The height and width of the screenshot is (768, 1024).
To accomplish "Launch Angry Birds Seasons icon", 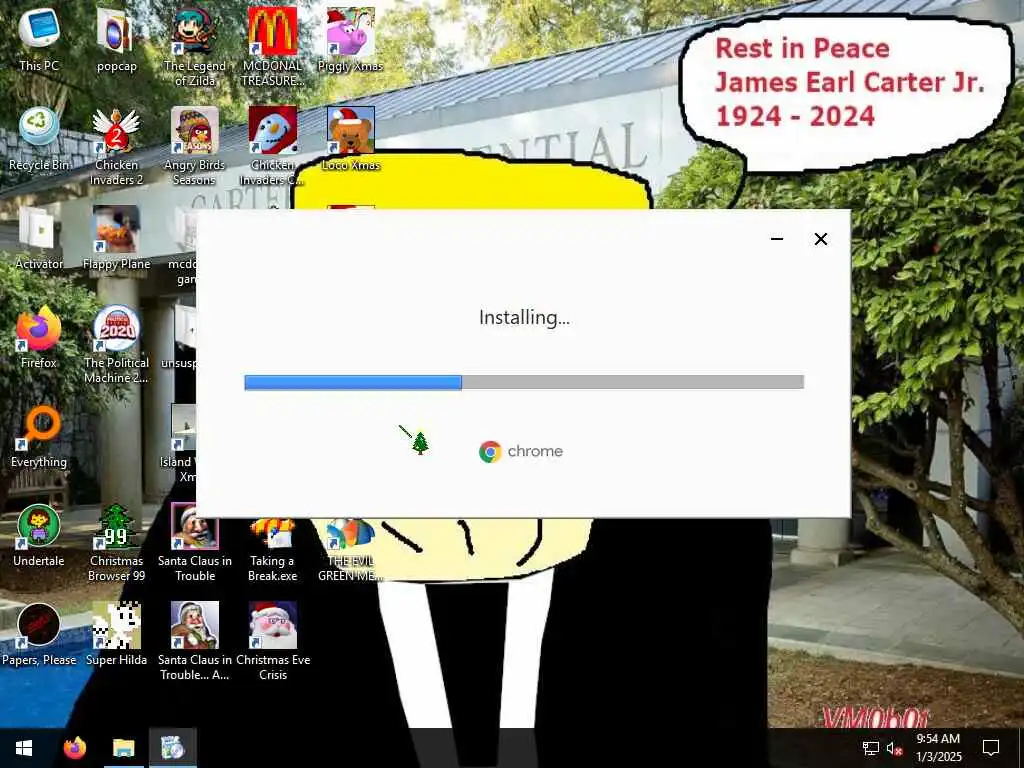I will (x=195, y=146).
